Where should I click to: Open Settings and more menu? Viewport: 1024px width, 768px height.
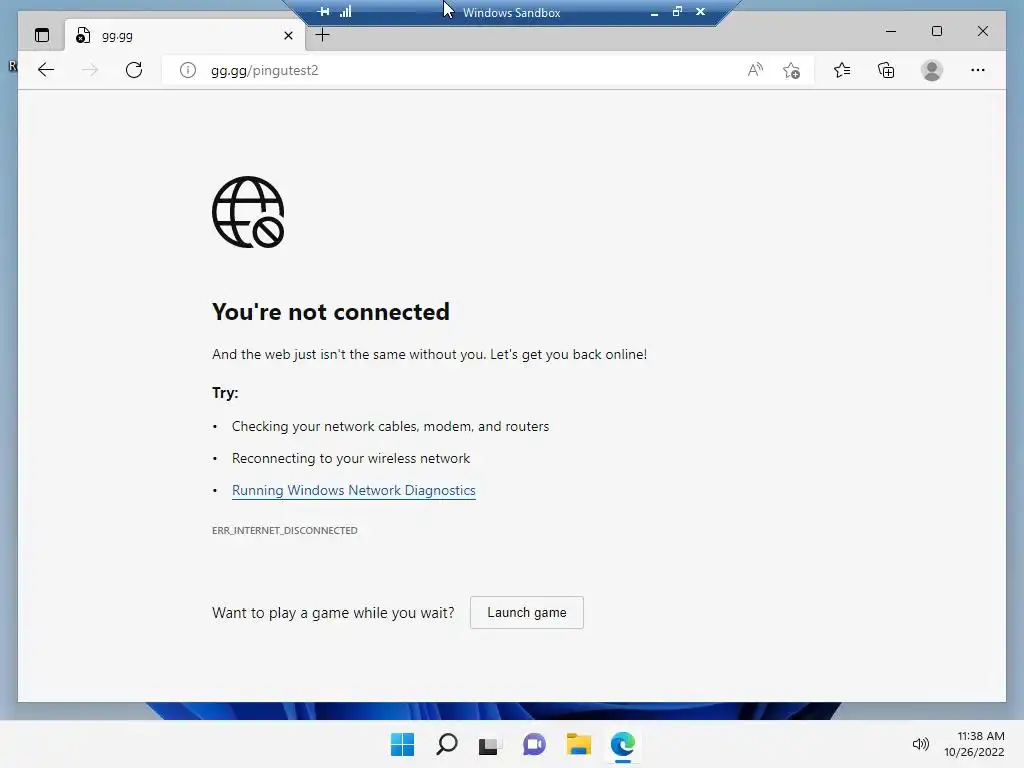[x=978, y=70]
